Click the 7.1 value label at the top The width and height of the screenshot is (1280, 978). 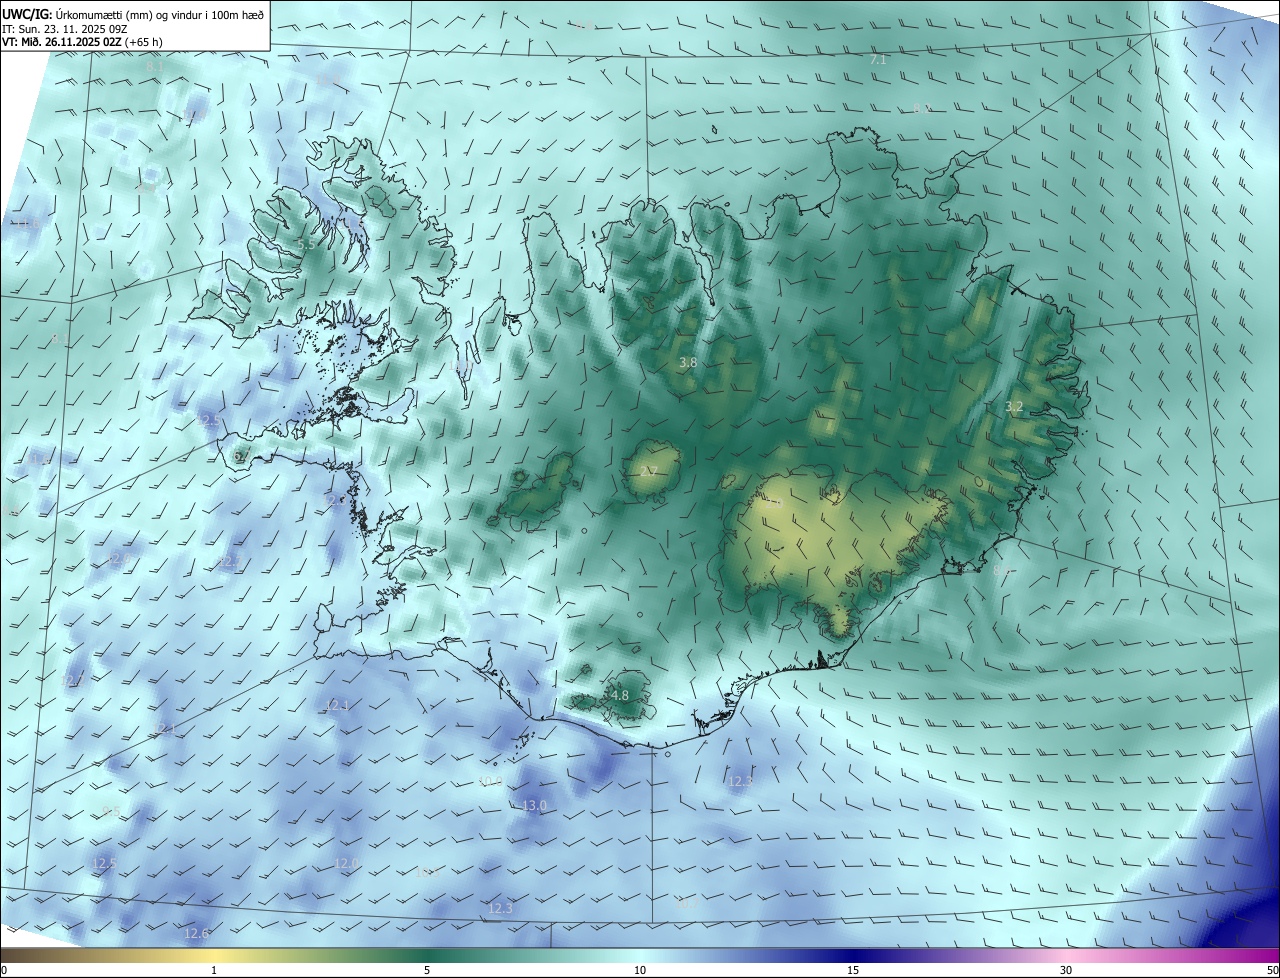(878, 60)
